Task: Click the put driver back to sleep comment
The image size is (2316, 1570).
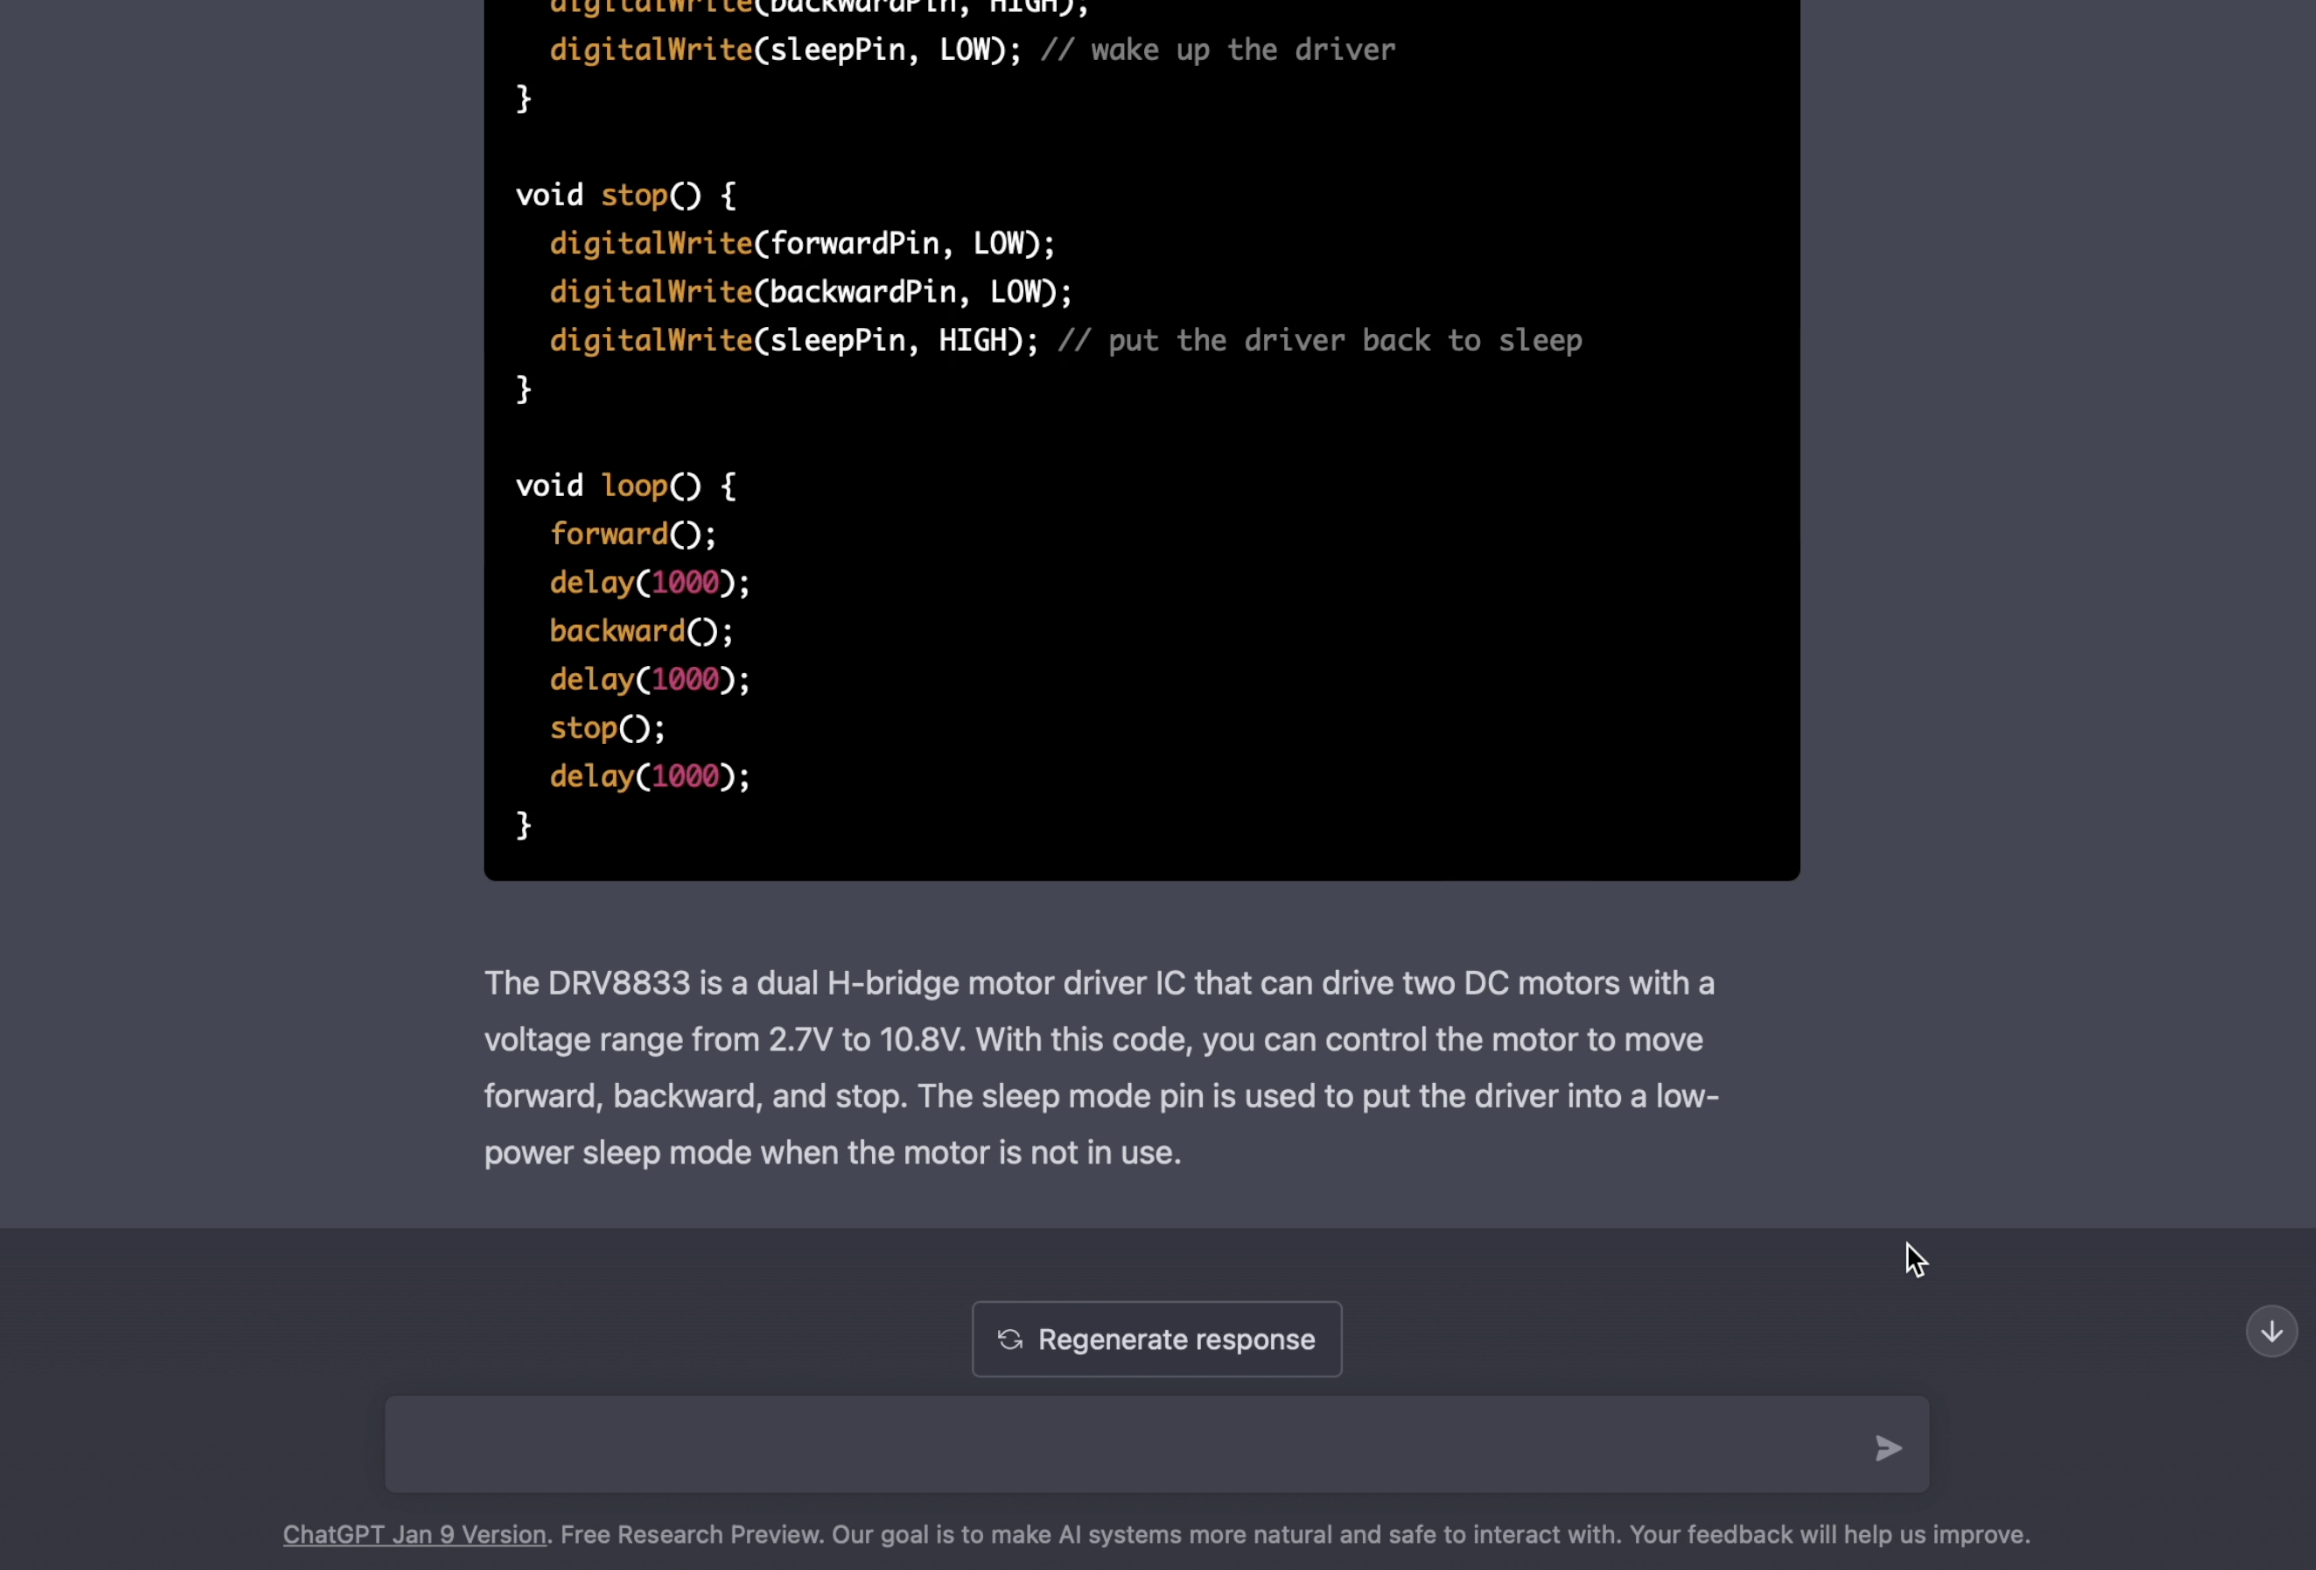Action: pyautogui.click(x=1320, y=340)
